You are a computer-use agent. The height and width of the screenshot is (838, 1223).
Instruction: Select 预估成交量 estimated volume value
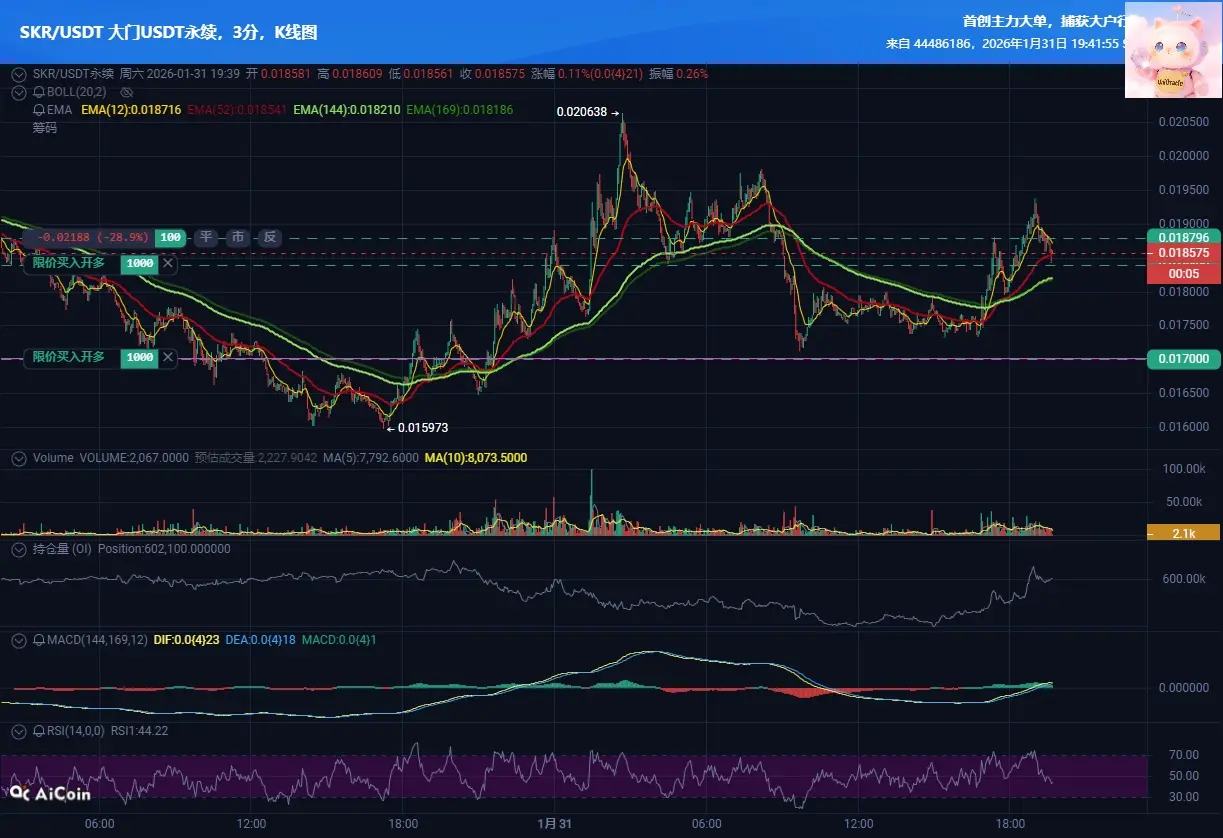coord(256,458)
